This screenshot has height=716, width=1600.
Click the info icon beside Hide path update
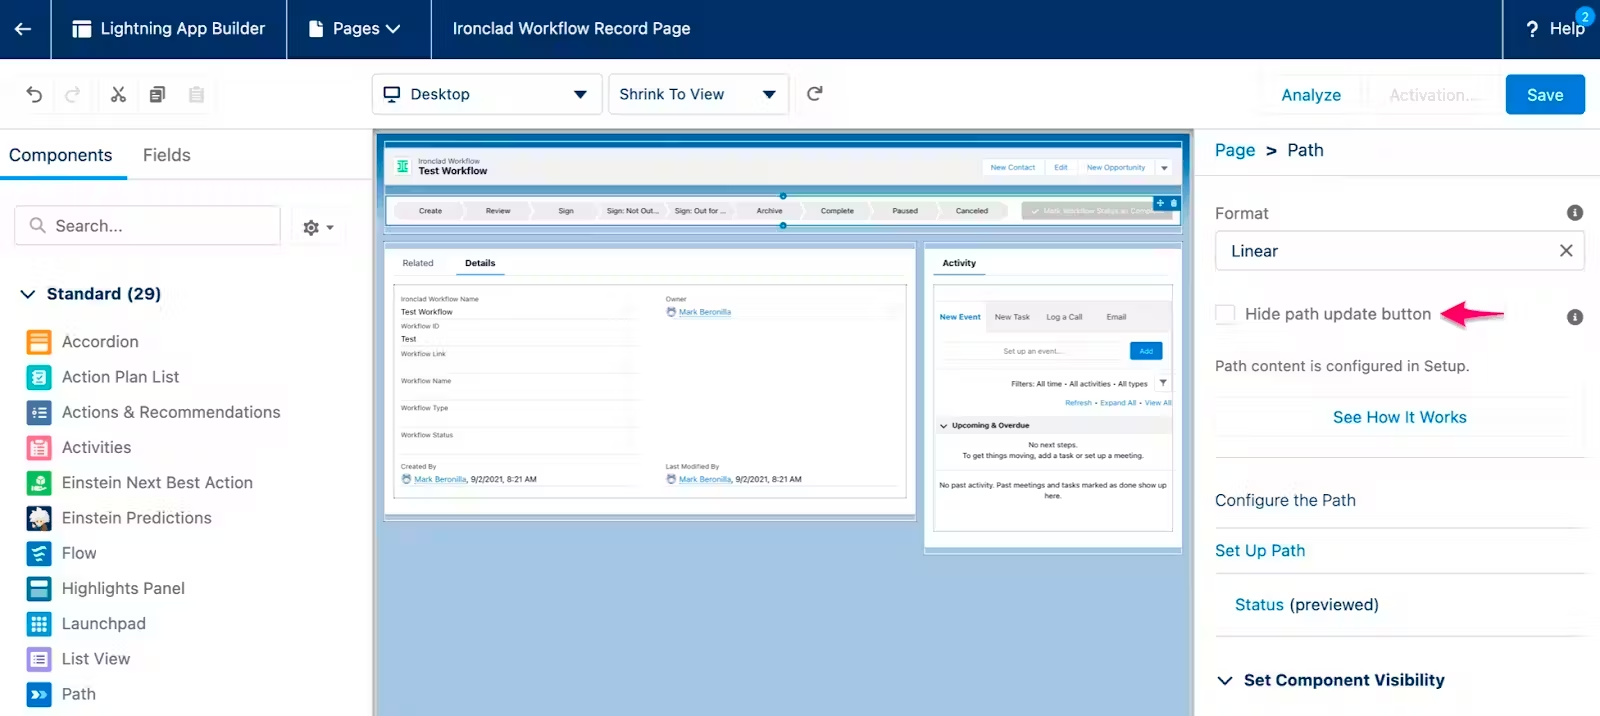(x=1575, y=317)
